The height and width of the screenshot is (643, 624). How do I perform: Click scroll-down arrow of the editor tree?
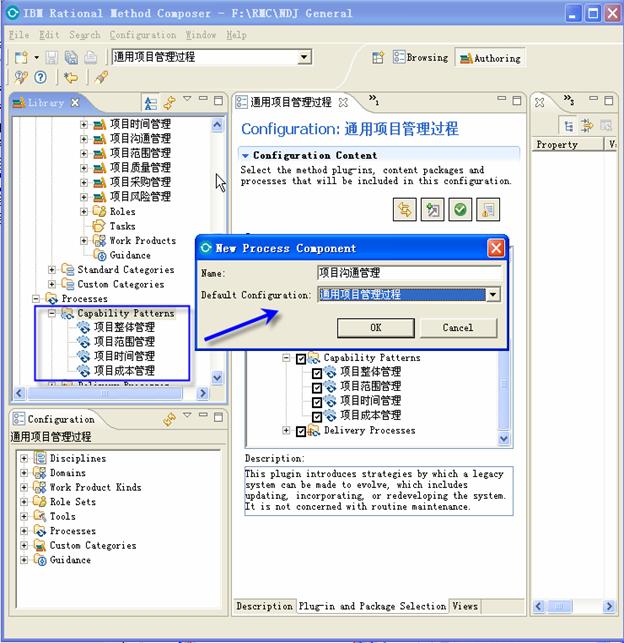click(504, 439)
